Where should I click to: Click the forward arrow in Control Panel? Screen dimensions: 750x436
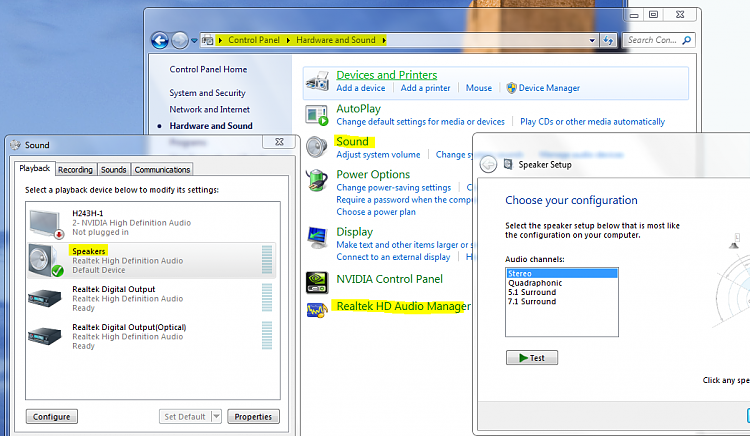tap(180, 41)
